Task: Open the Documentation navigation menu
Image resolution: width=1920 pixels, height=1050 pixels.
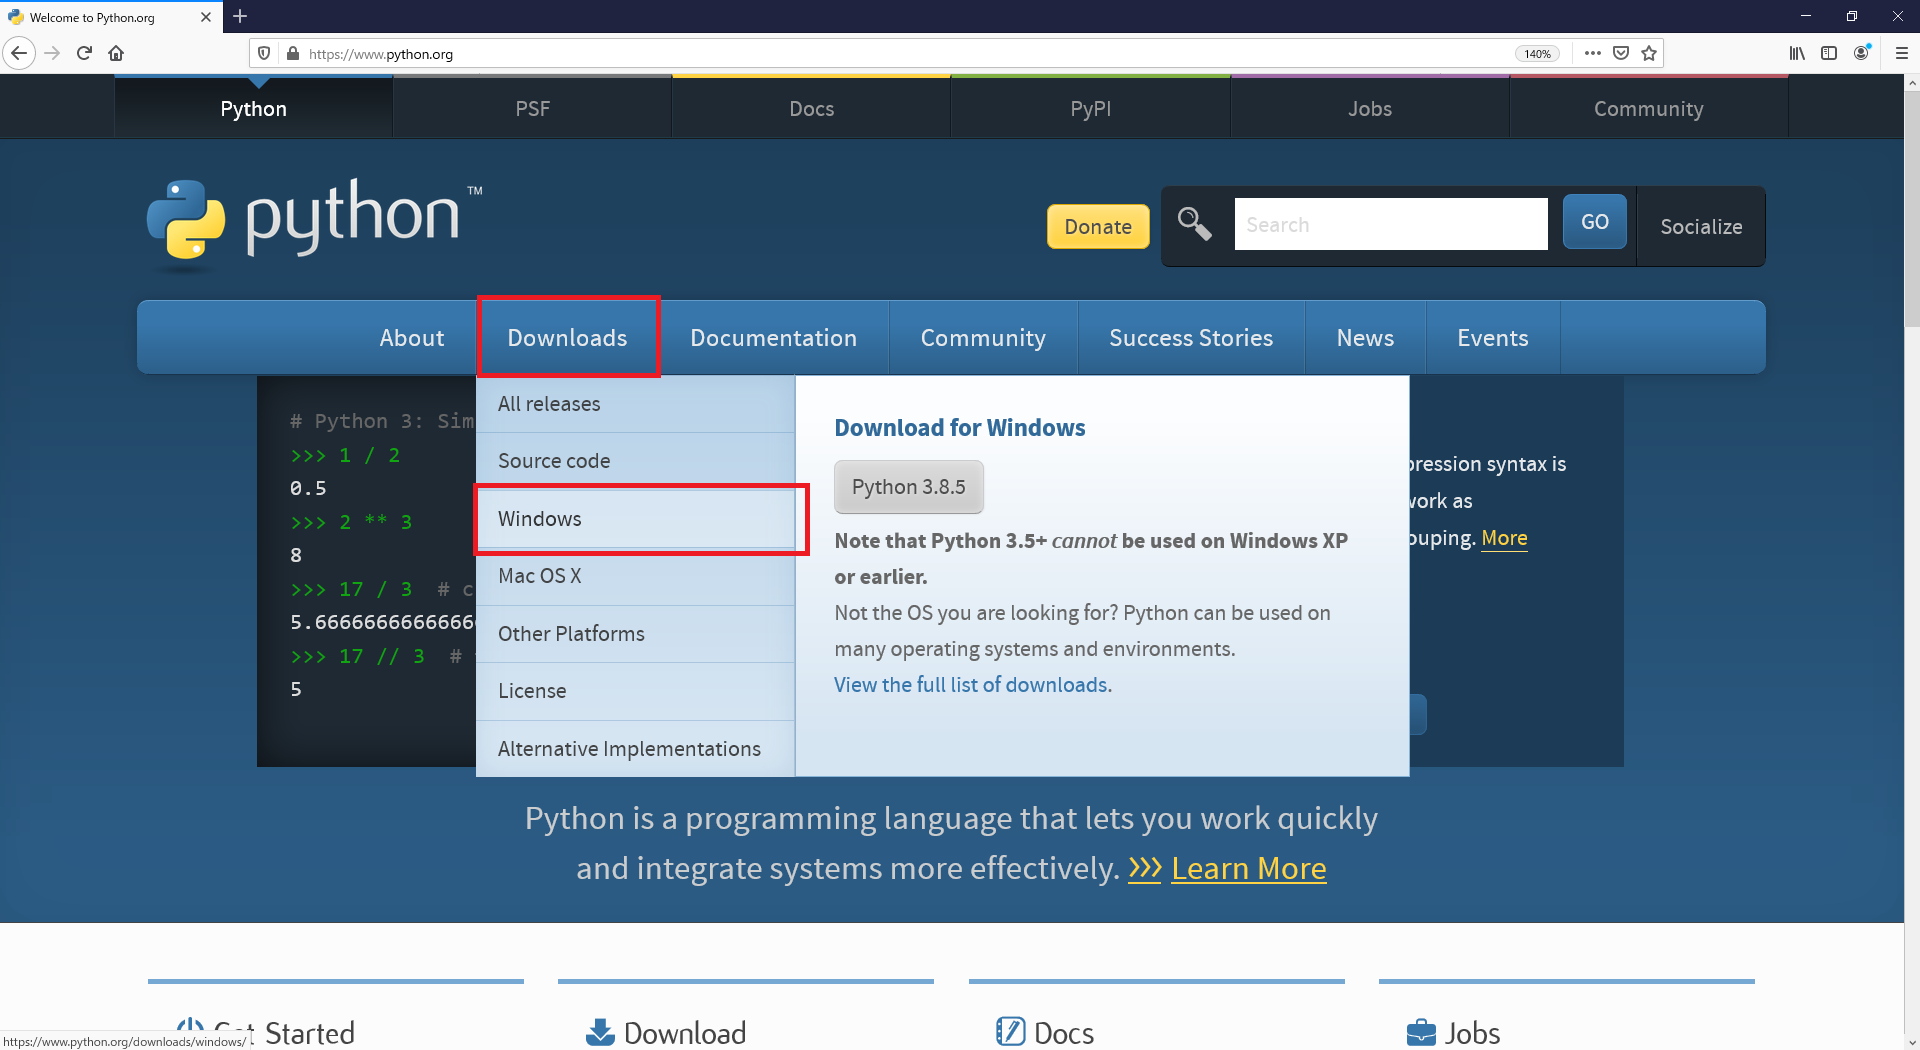Action: [x=773, y=338]
